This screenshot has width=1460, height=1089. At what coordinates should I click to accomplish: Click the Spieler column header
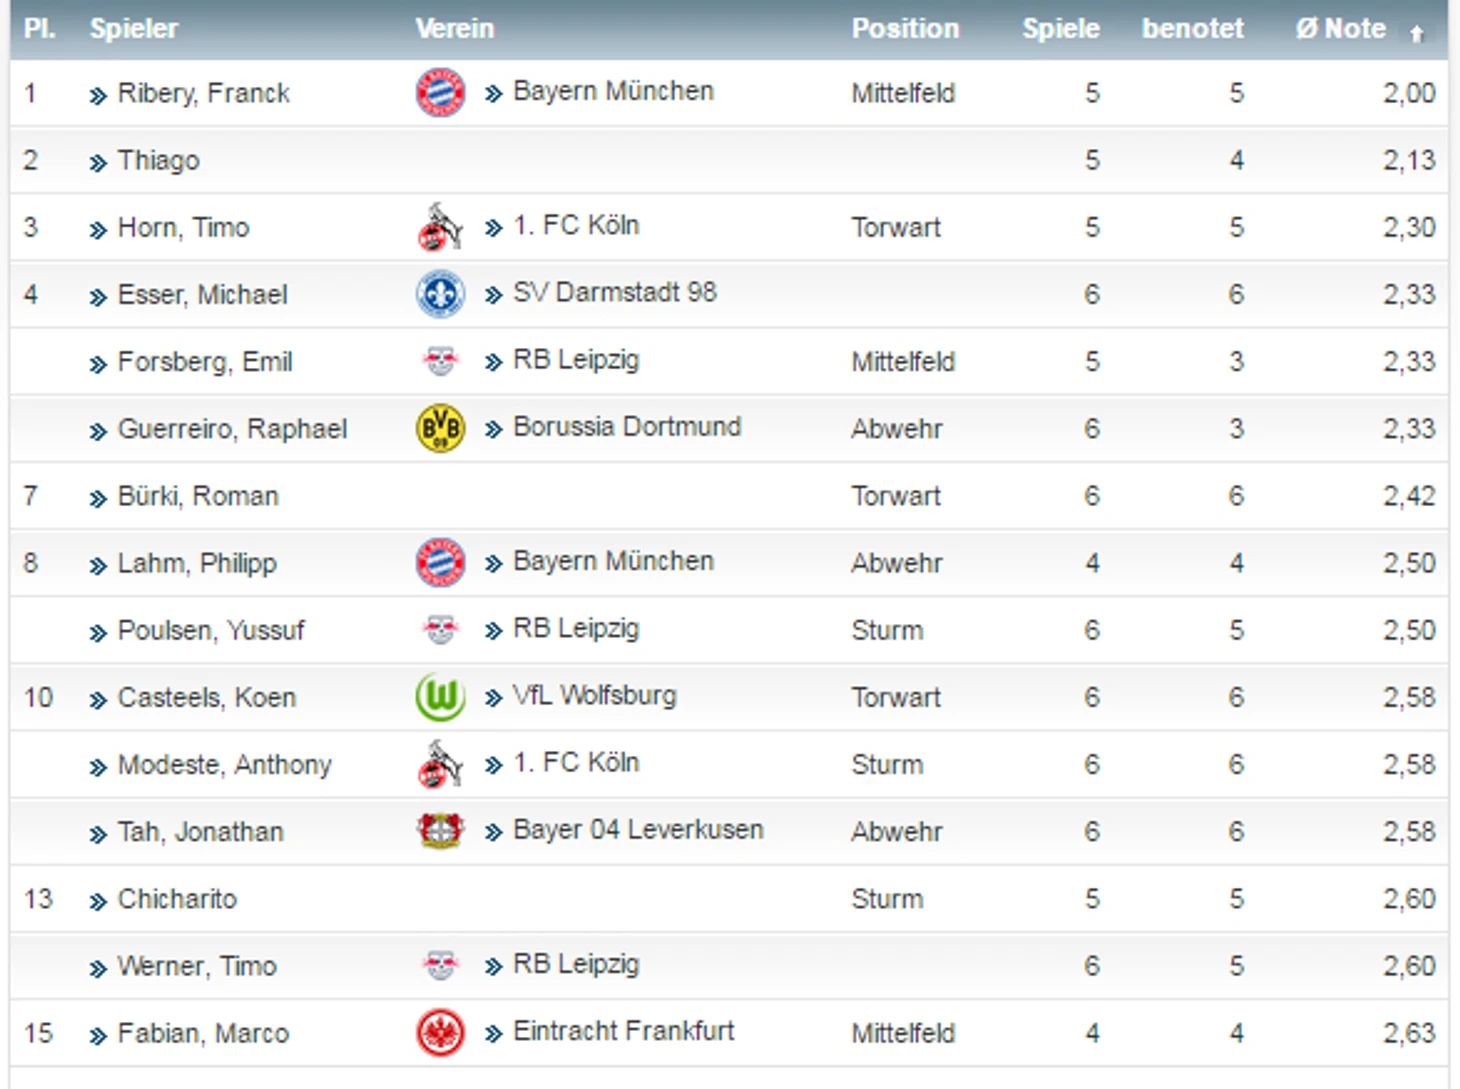pos(134,29)
